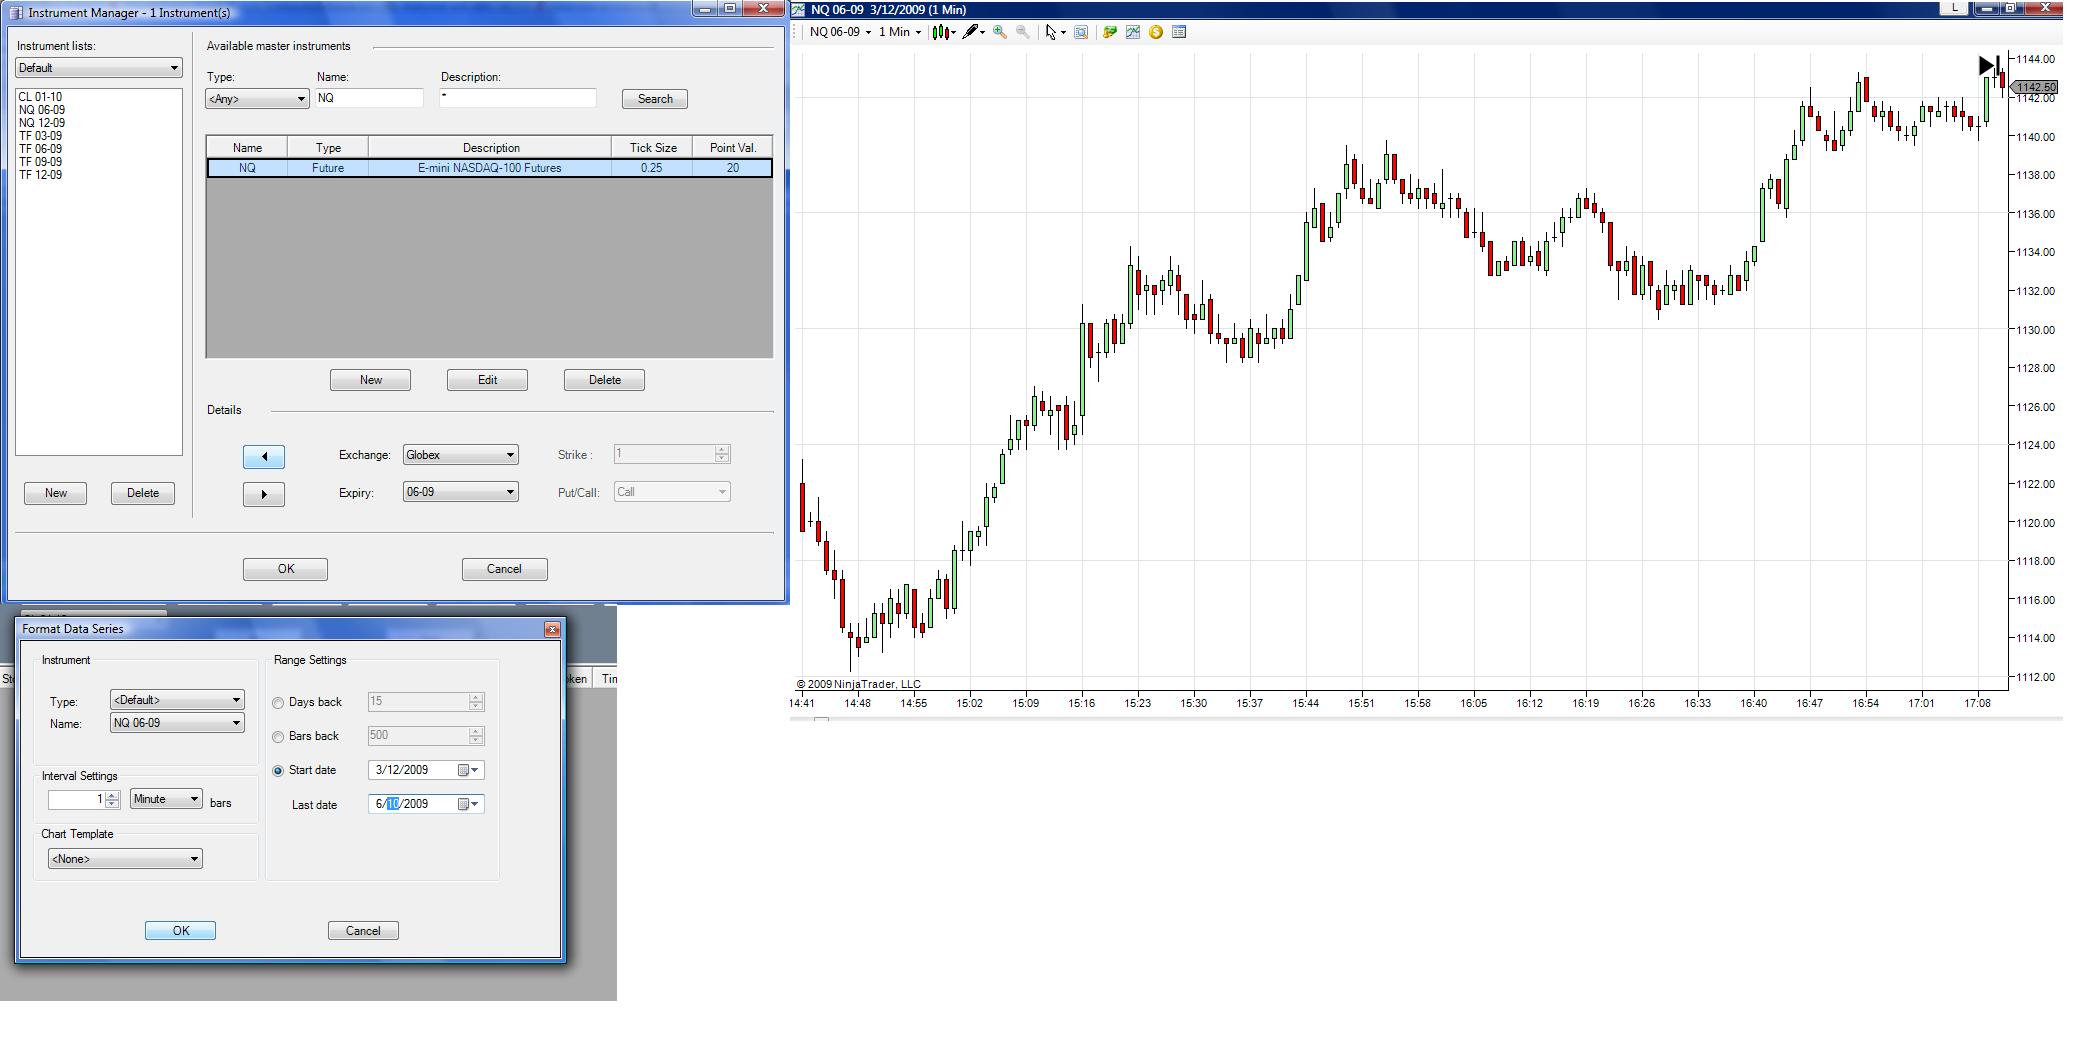The height and width of the screenshot is (1043, 2091).
Task: Open the Format Data Series Type dropdown
Action: 177,700
